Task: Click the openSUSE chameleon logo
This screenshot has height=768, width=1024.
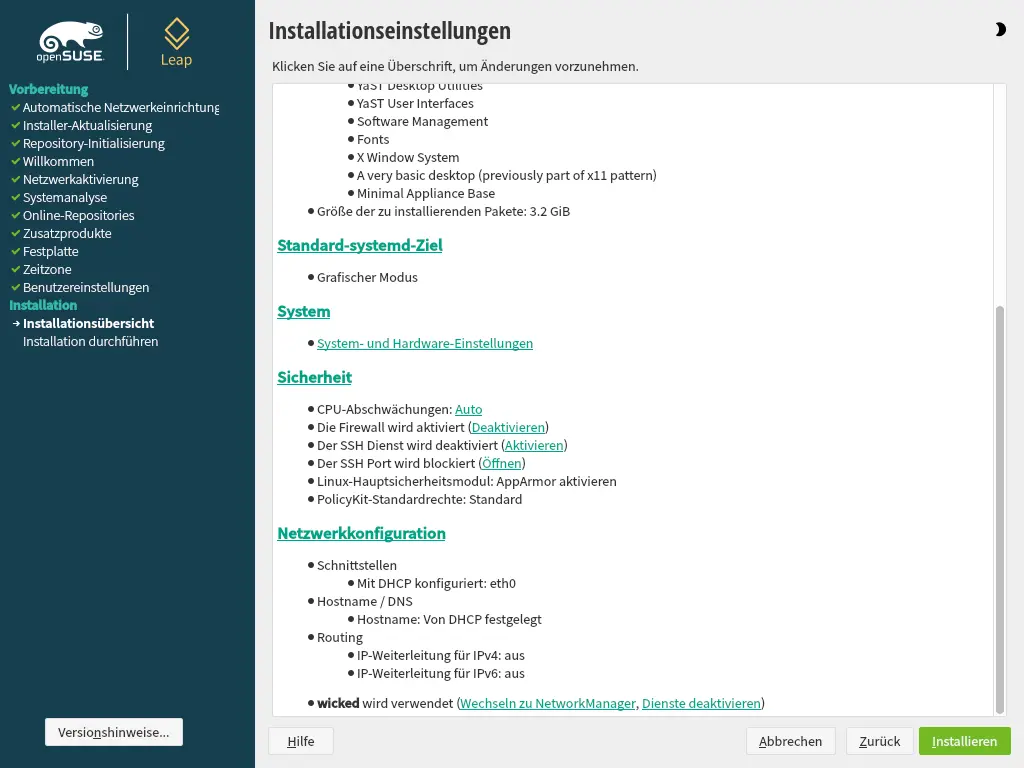Action: (70, 43)
